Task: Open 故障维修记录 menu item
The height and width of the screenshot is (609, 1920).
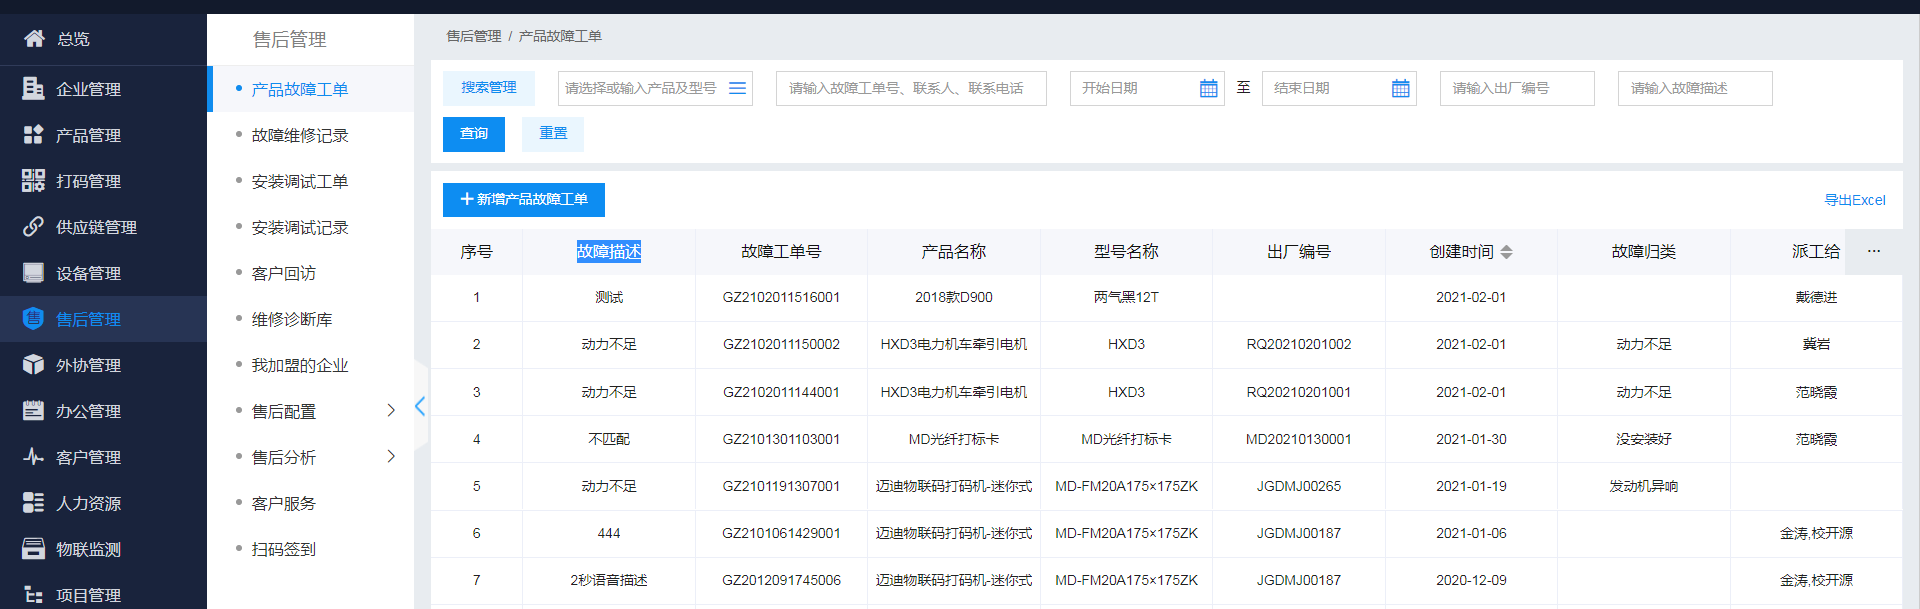Action: 299,135
